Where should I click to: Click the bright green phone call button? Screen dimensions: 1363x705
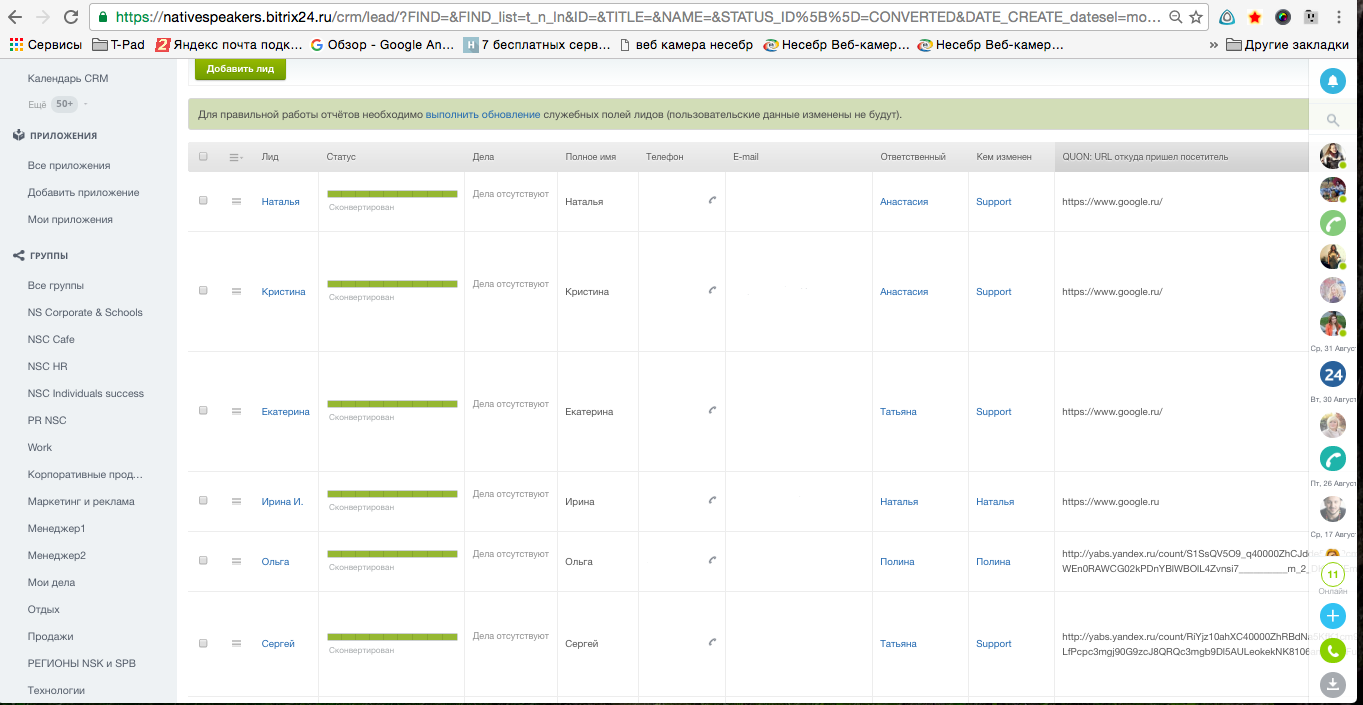pyautogui.click(x=1332, y=651)
